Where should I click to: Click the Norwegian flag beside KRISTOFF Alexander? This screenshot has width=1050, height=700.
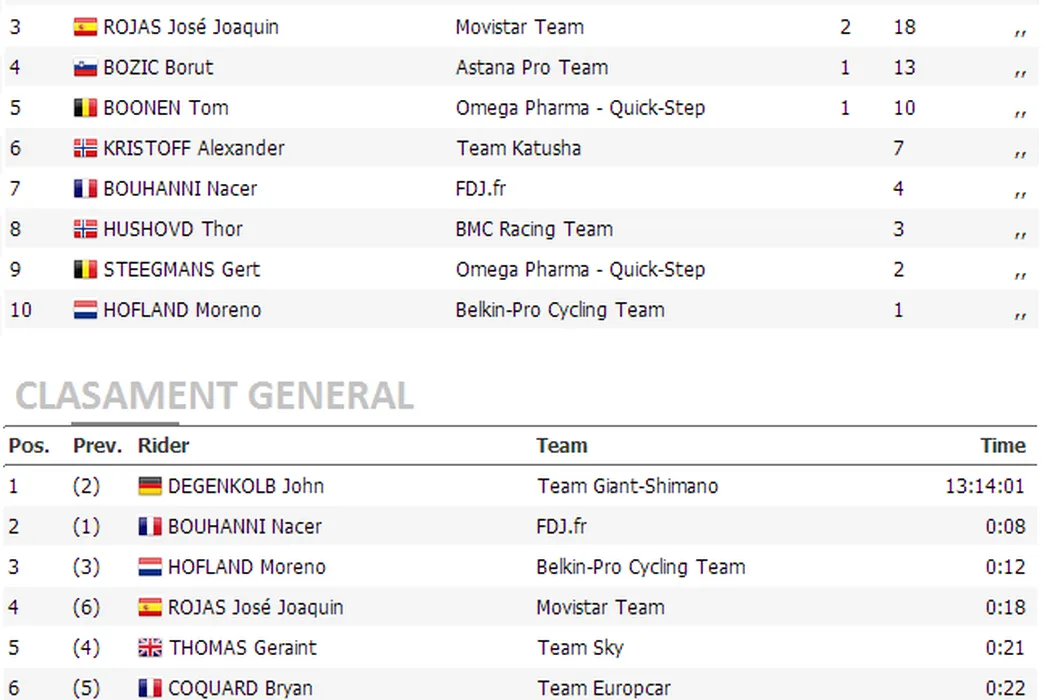pyautogui.click(x=85, y=149)
